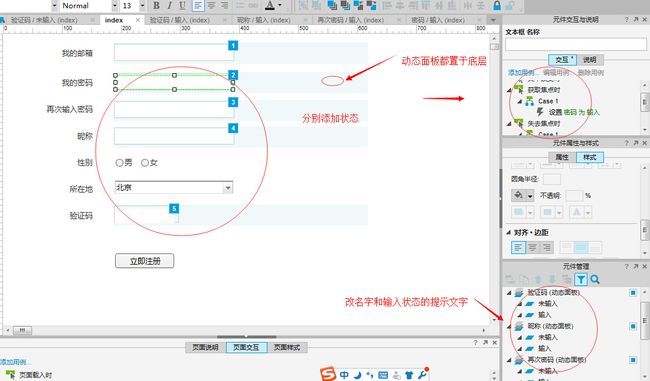Switch to 再次密码 / 输入 (index) tab

click(x=351, y=20)
